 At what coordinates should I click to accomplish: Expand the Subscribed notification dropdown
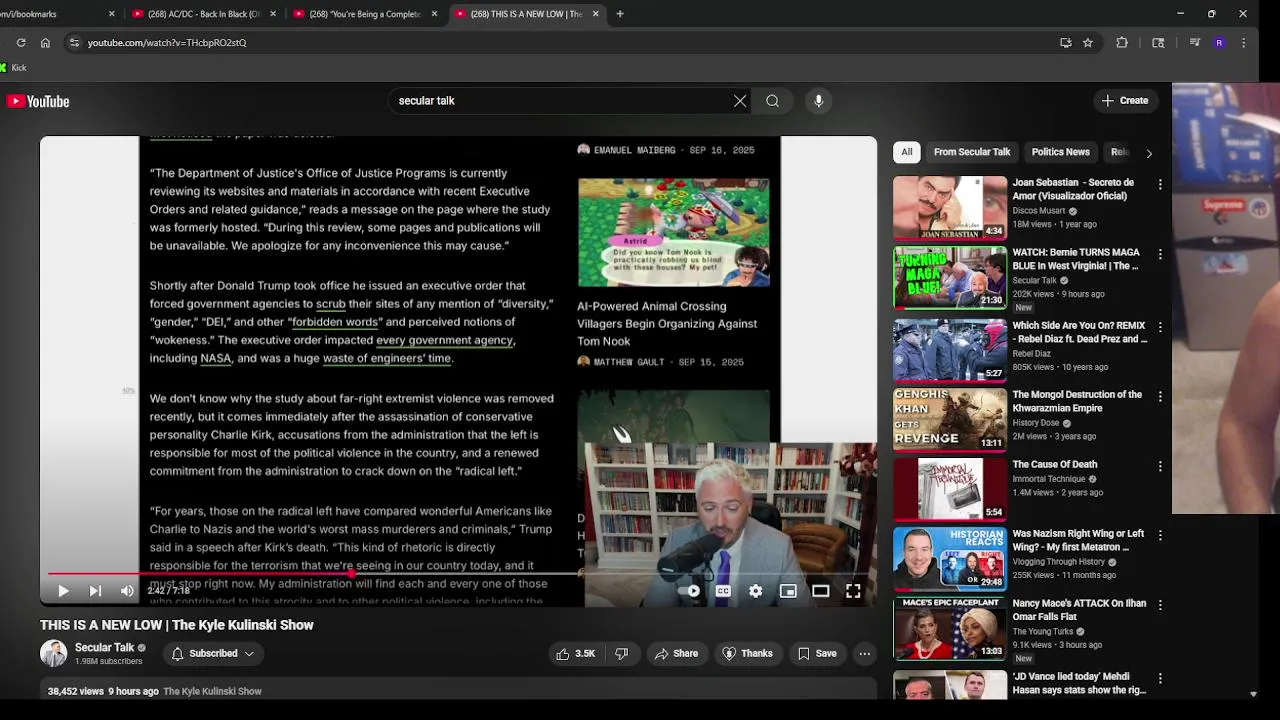click(212, 654)
